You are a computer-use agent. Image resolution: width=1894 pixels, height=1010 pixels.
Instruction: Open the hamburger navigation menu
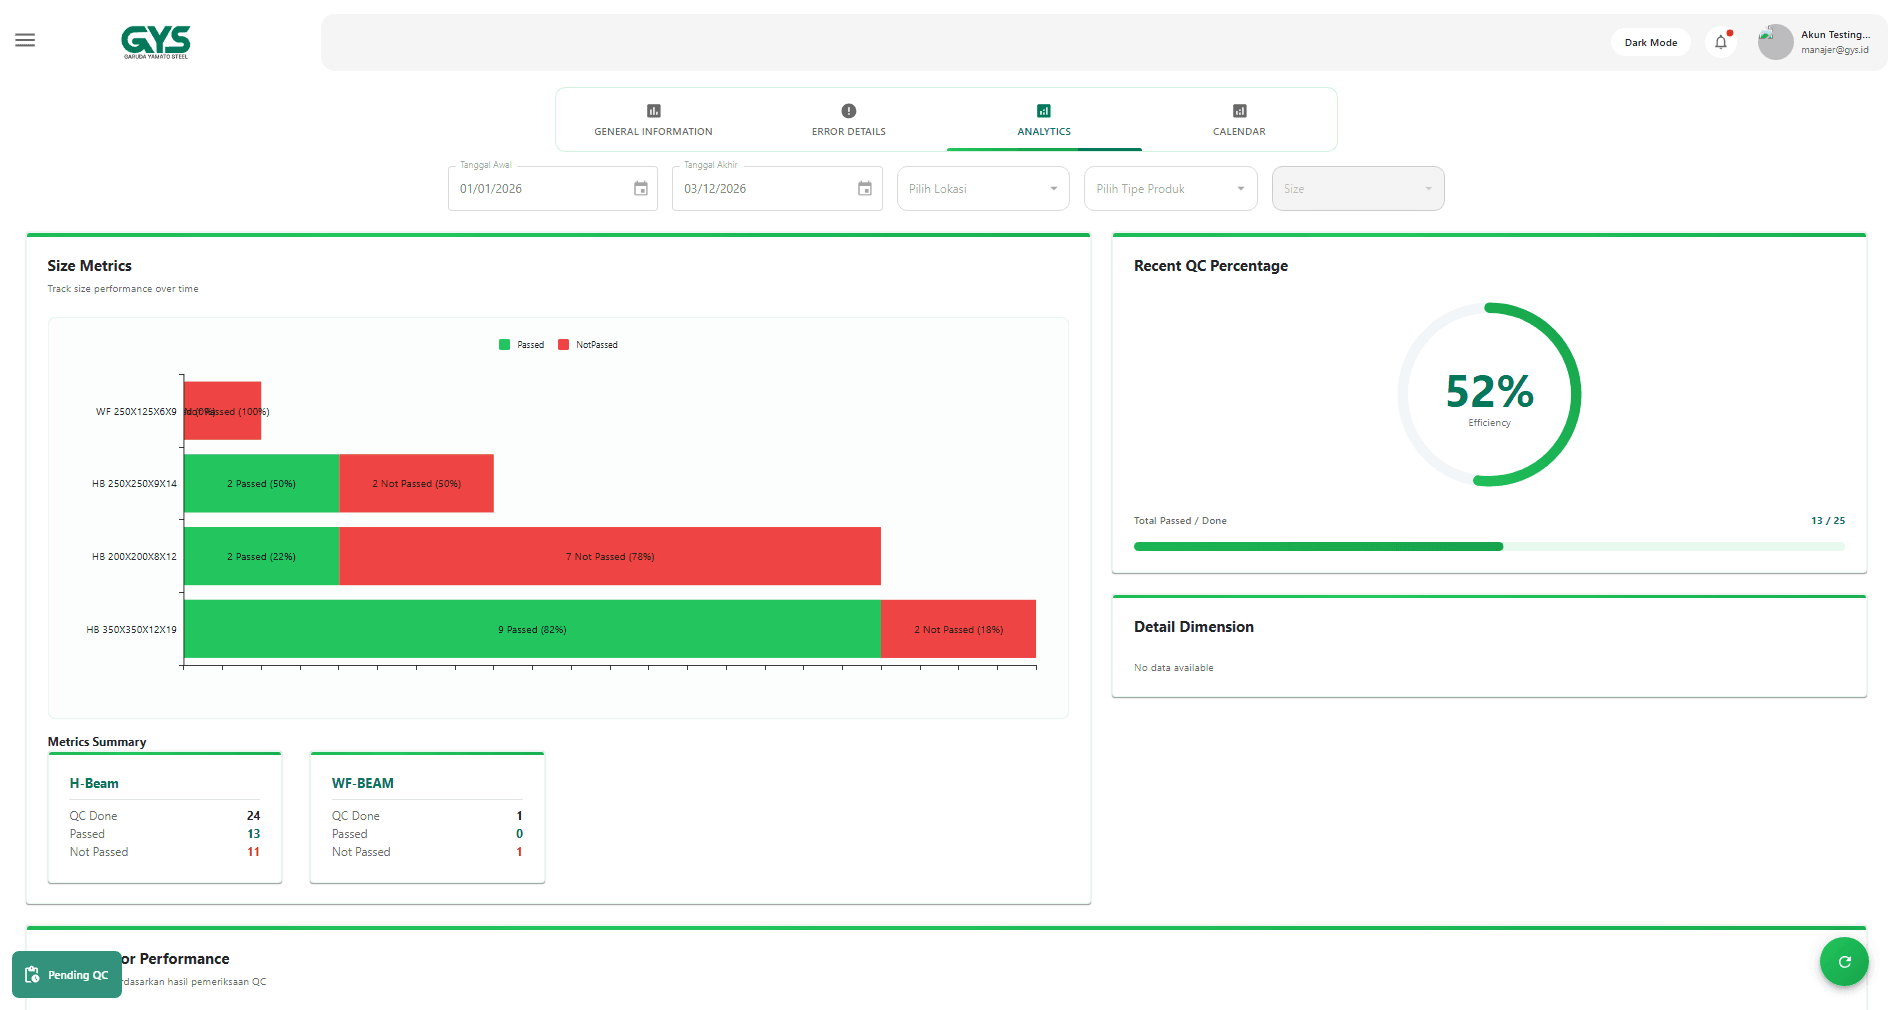pyautogui.click(x=25, y=40)
